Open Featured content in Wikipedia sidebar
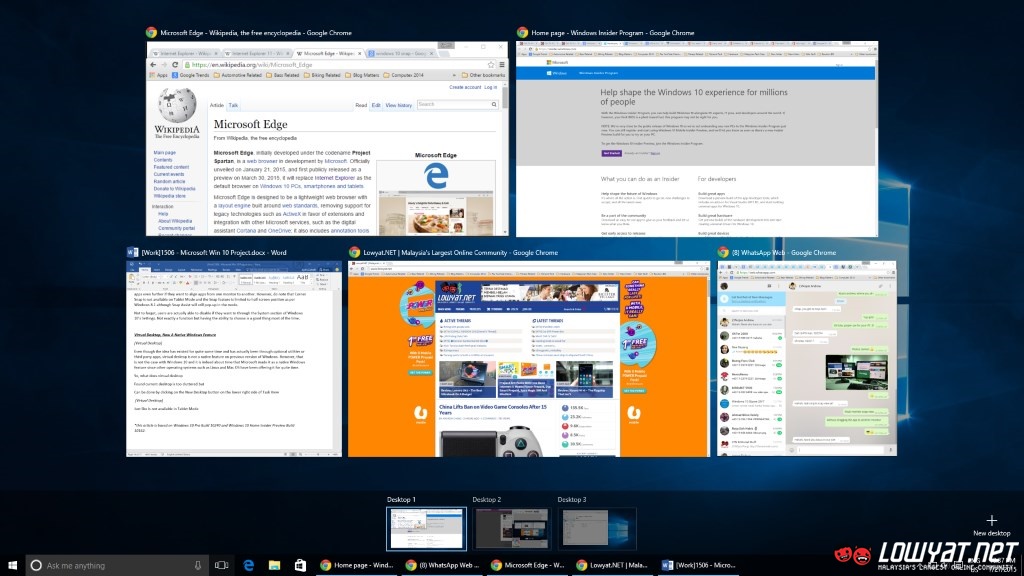This screenshot has height=576, width=1024. 171,167
